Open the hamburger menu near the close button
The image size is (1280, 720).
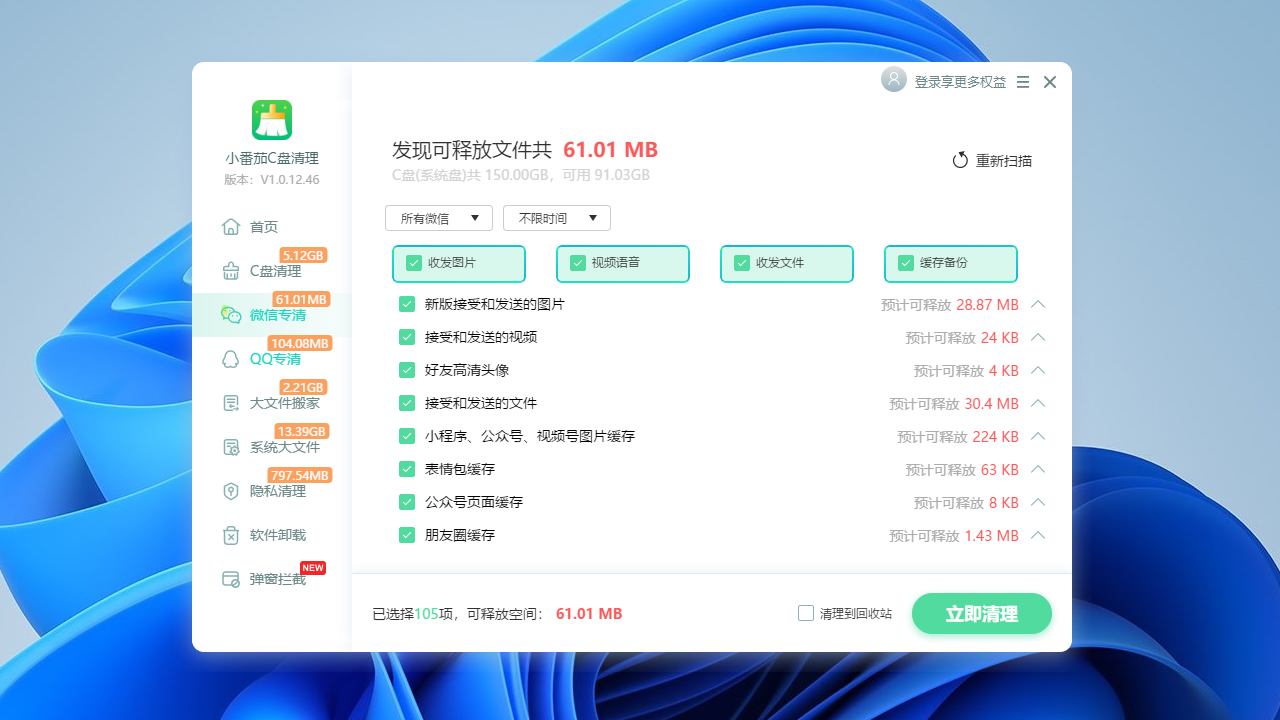point(1022,82)
